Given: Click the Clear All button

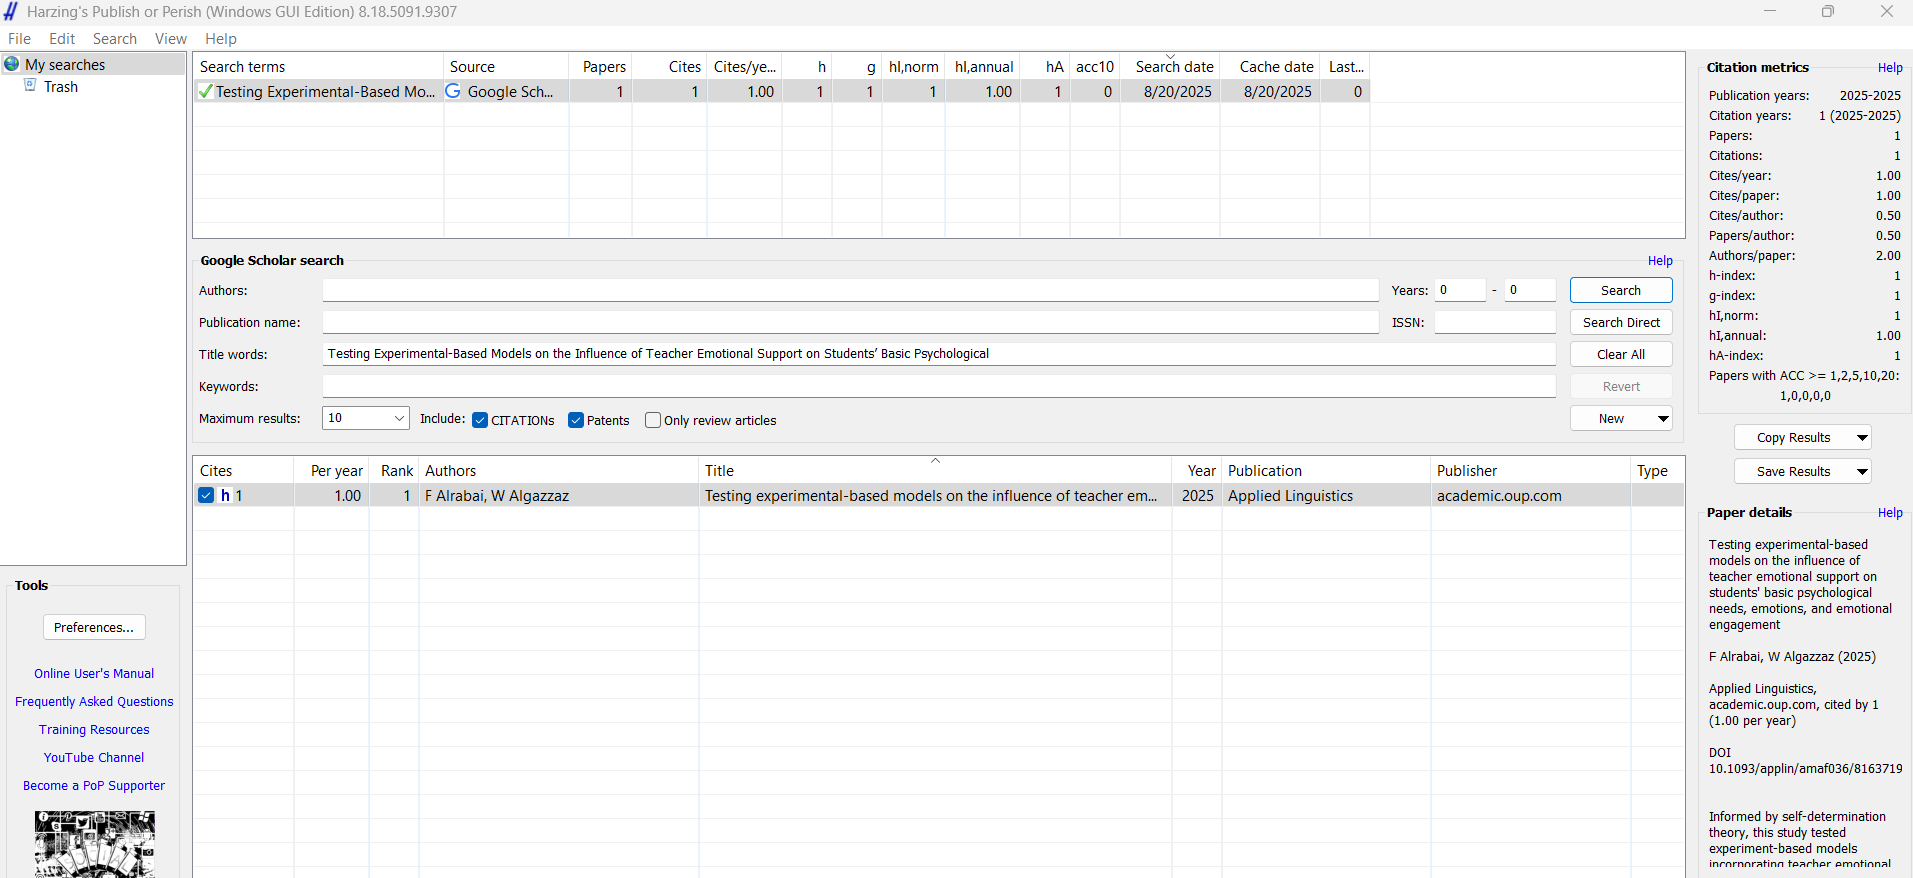Looking at the screenshot, I should pyautogui.click(x=1621, y=354).
